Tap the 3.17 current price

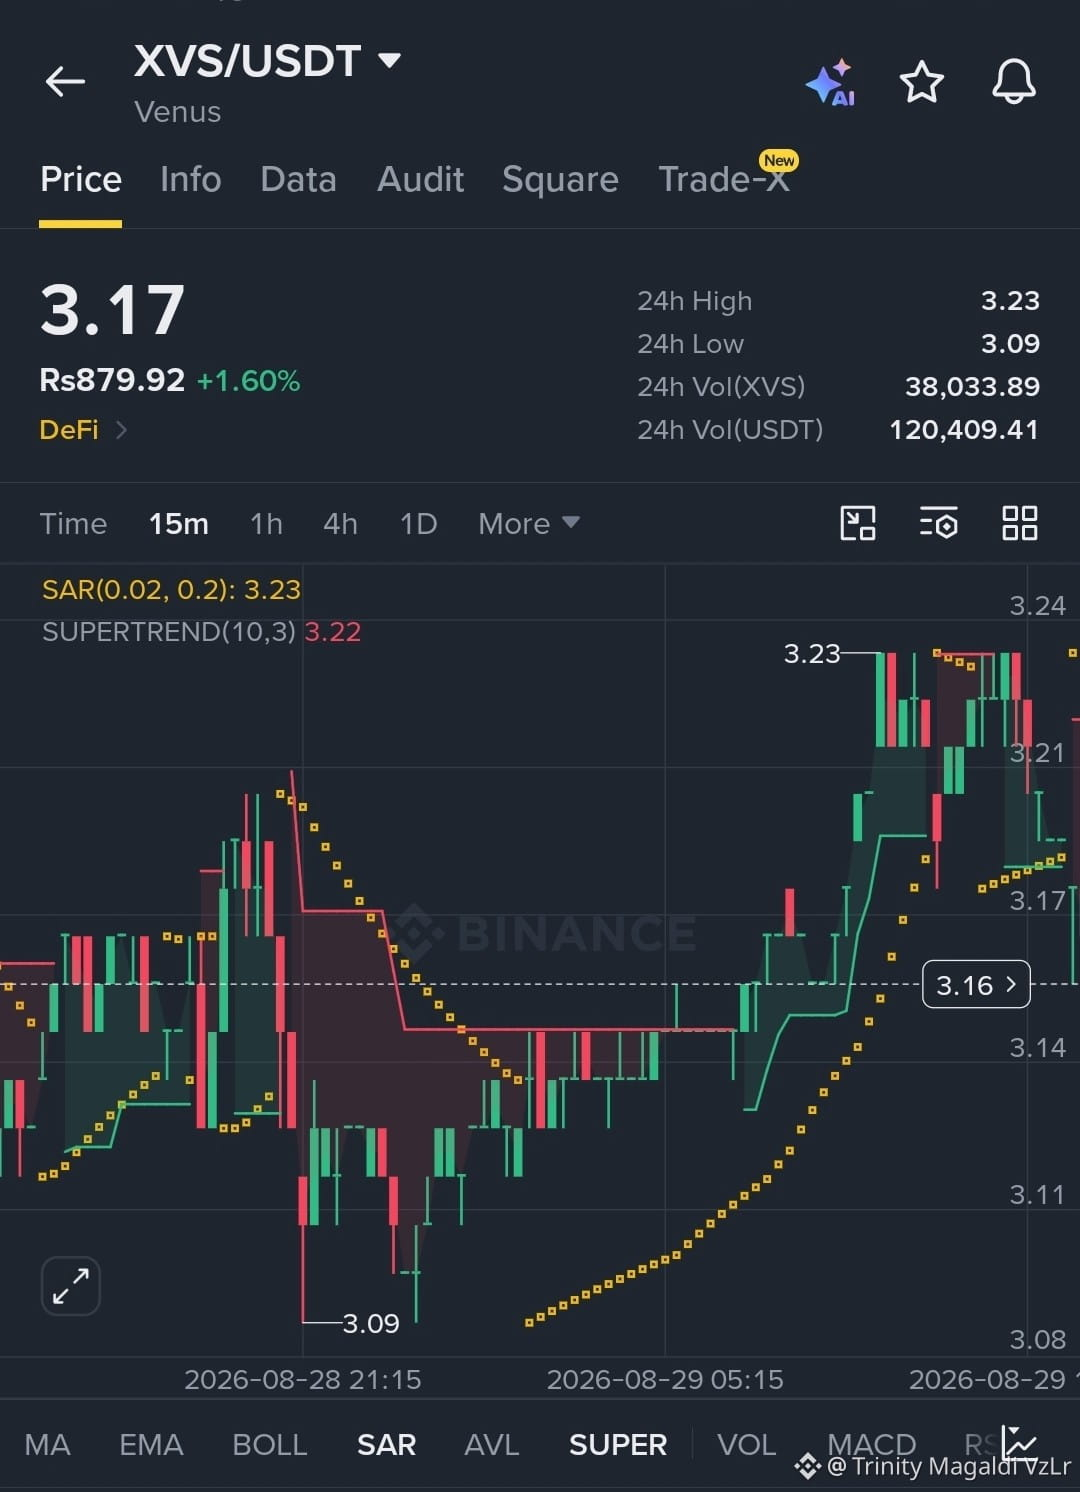coord(112,309)
